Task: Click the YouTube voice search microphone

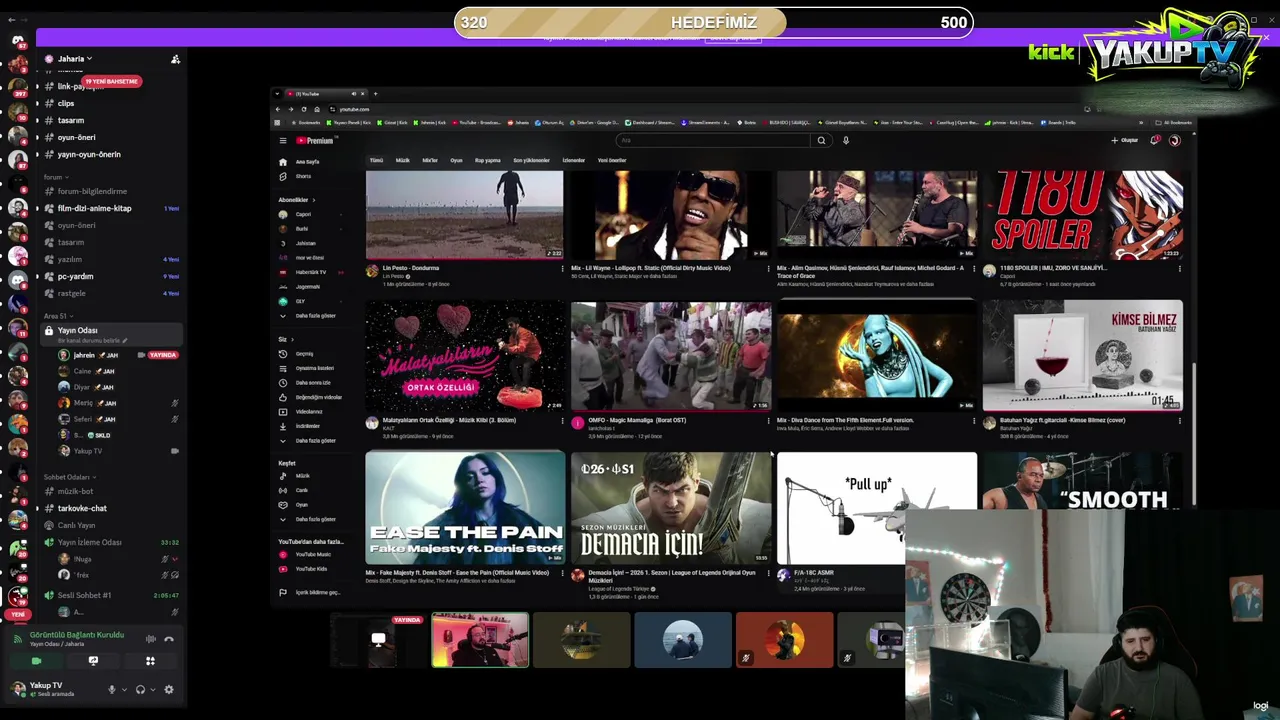Action: click(x=845, y=141)
